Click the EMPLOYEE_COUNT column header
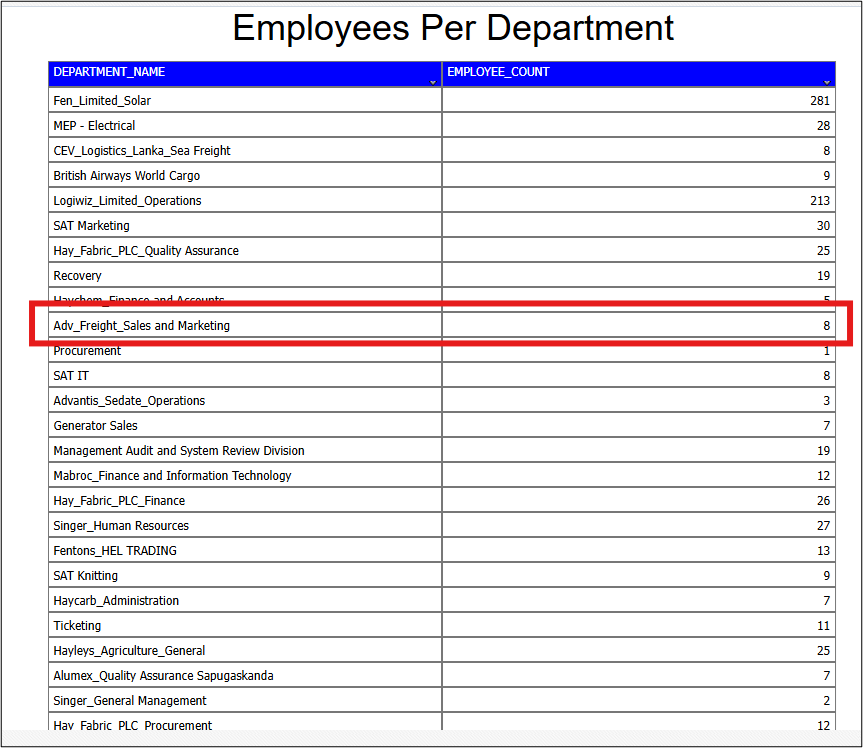The width and height of the screenshot is (863, 748). [498, 72]
